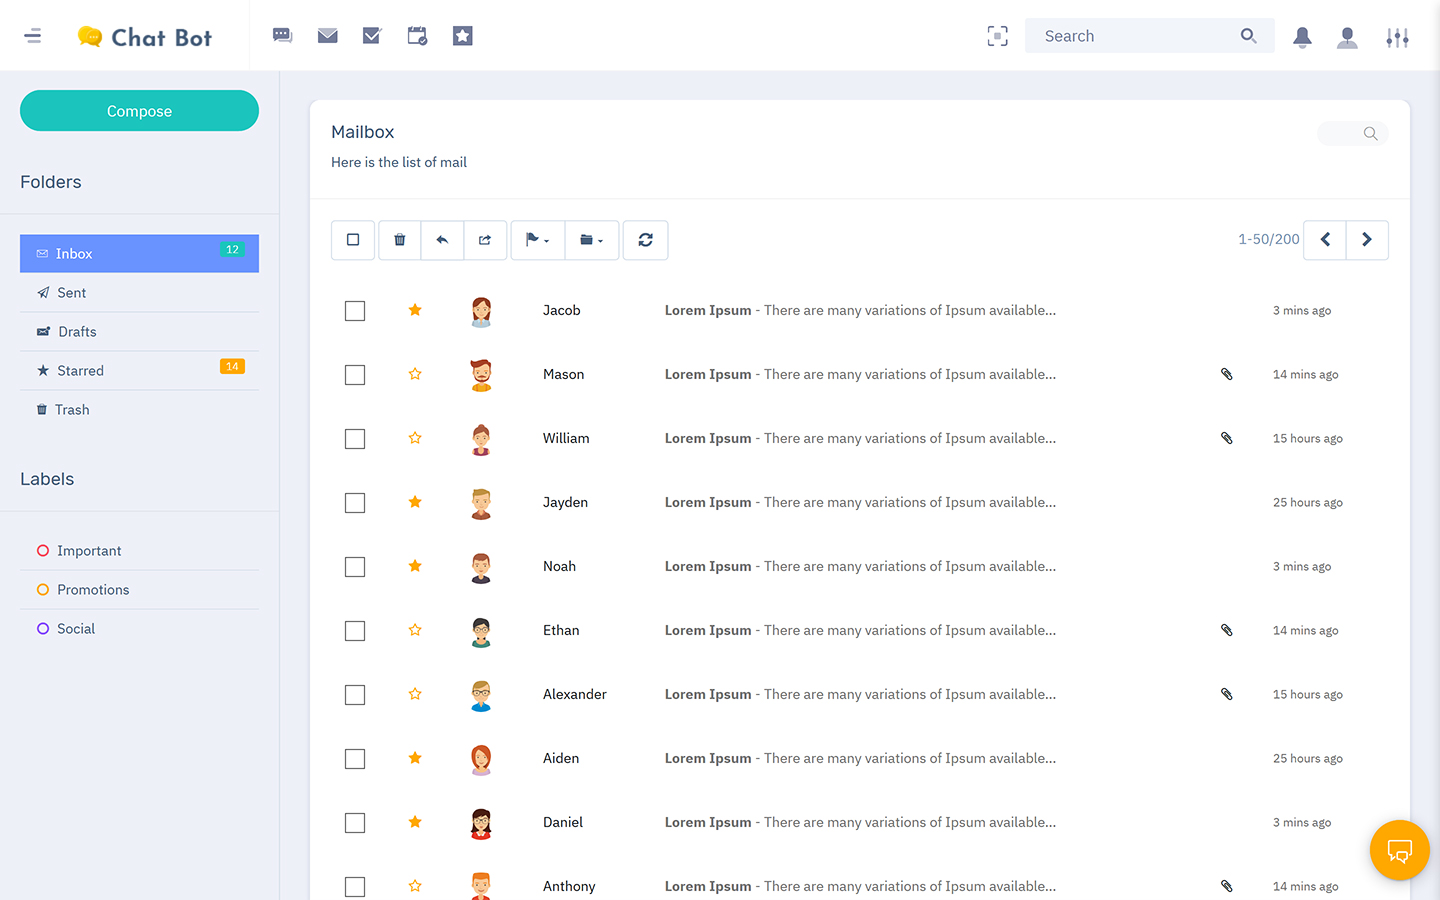1440x900 pixels.
Task: Refresh the mailbox list
Action: click(x=645, y=240)
